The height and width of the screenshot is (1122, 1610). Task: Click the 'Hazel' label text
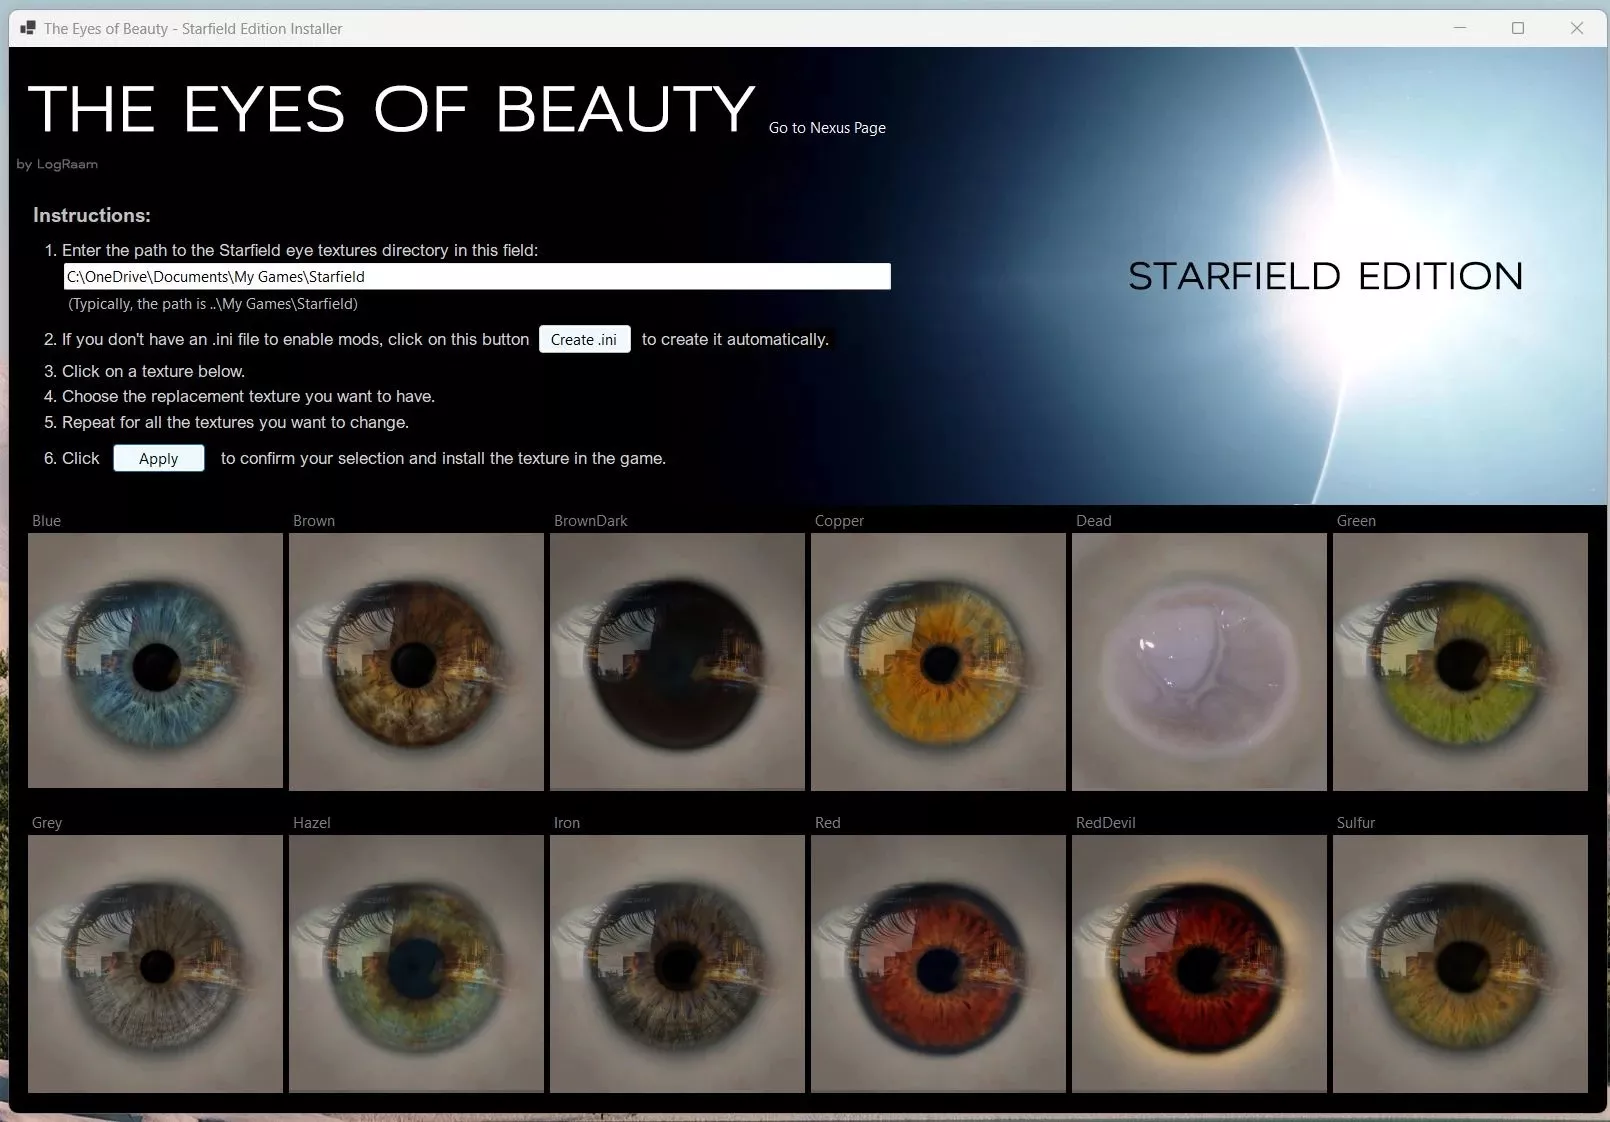tap(312, 823)
